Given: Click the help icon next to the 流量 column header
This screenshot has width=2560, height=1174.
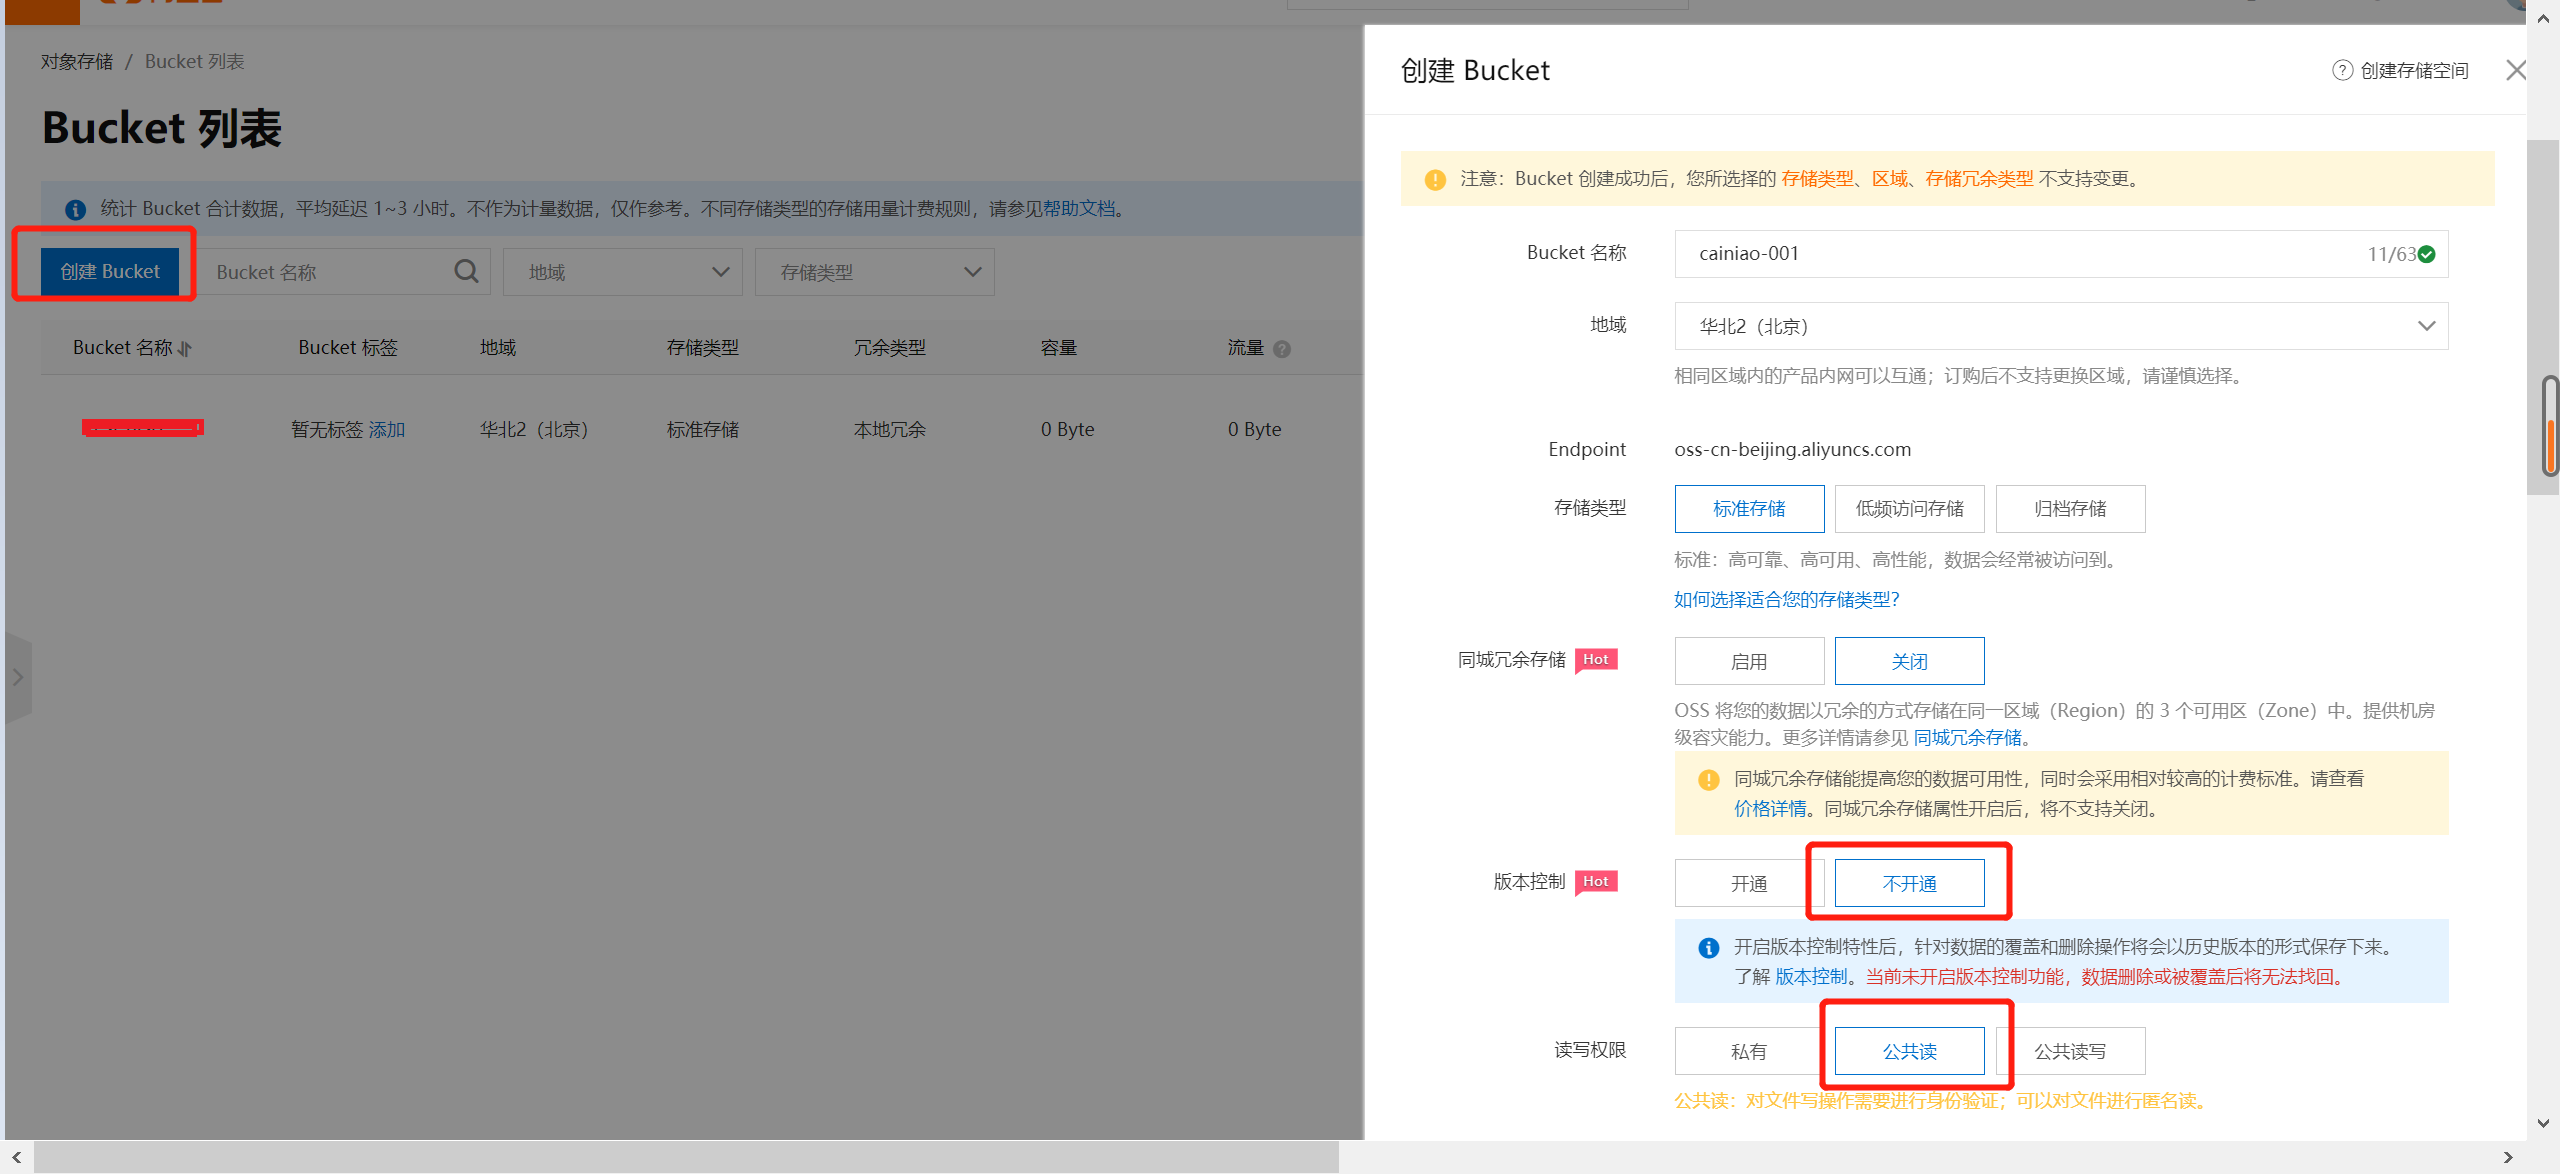Looking at the screenshot, I should [1283, 348].
